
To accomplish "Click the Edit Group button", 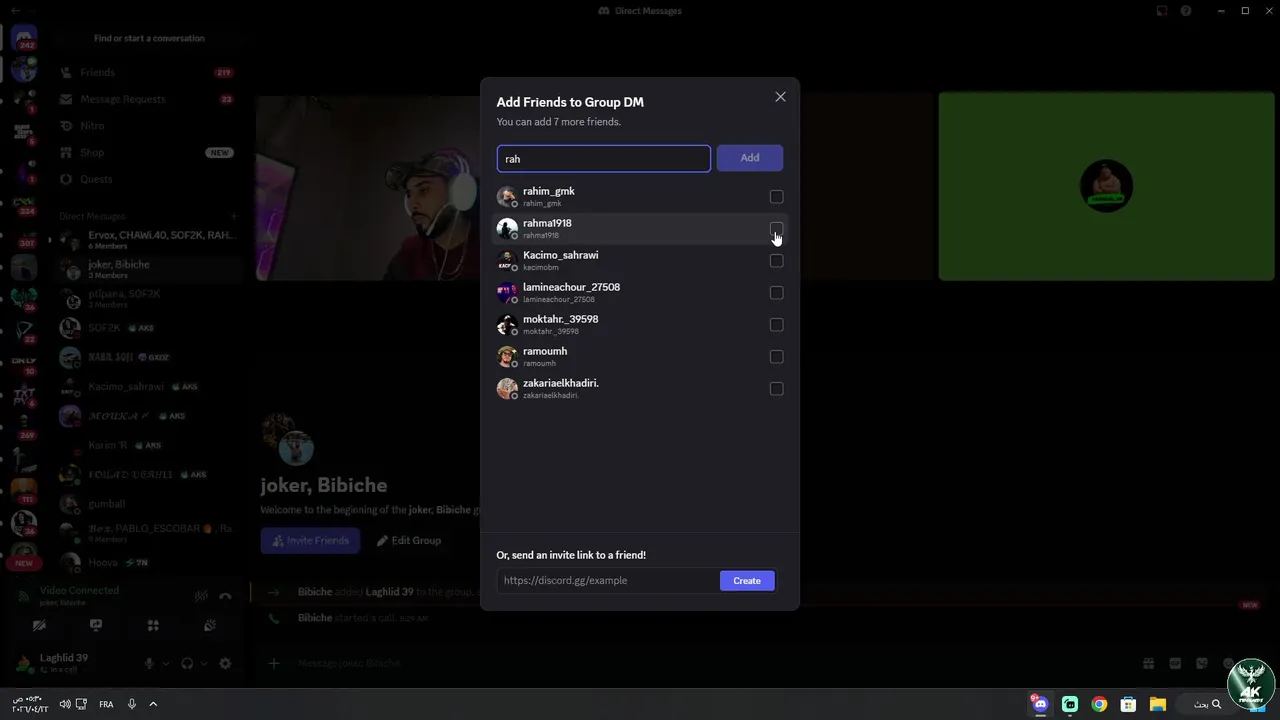I will 409,540.
